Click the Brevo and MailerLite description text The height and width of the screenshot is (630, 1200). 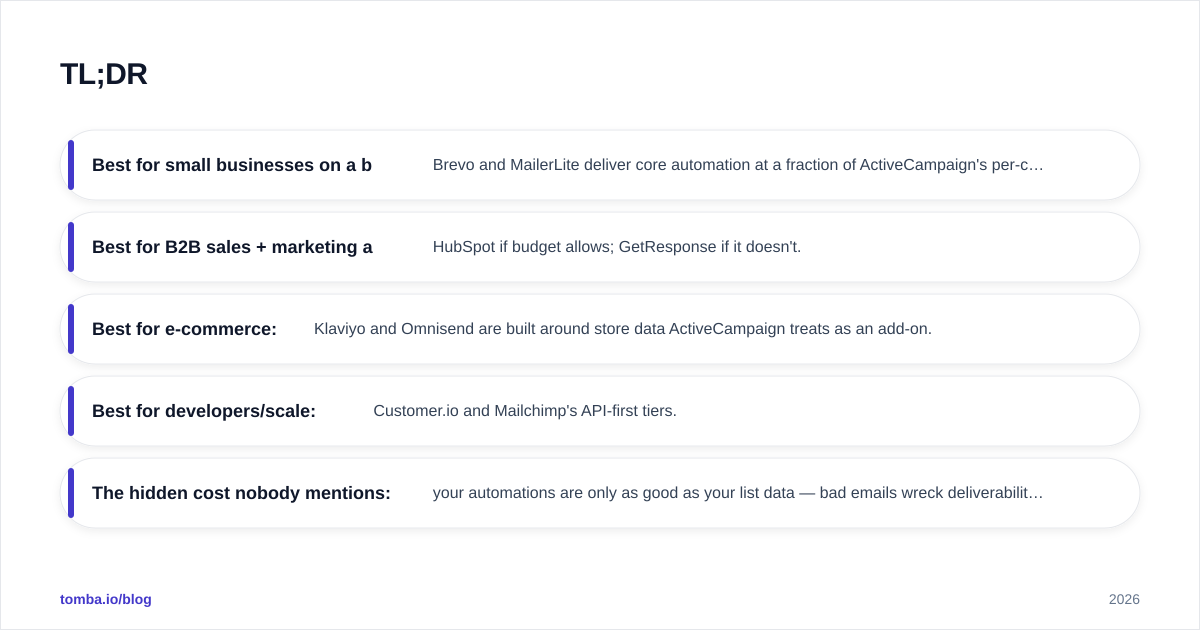click(x=738, y=165)
